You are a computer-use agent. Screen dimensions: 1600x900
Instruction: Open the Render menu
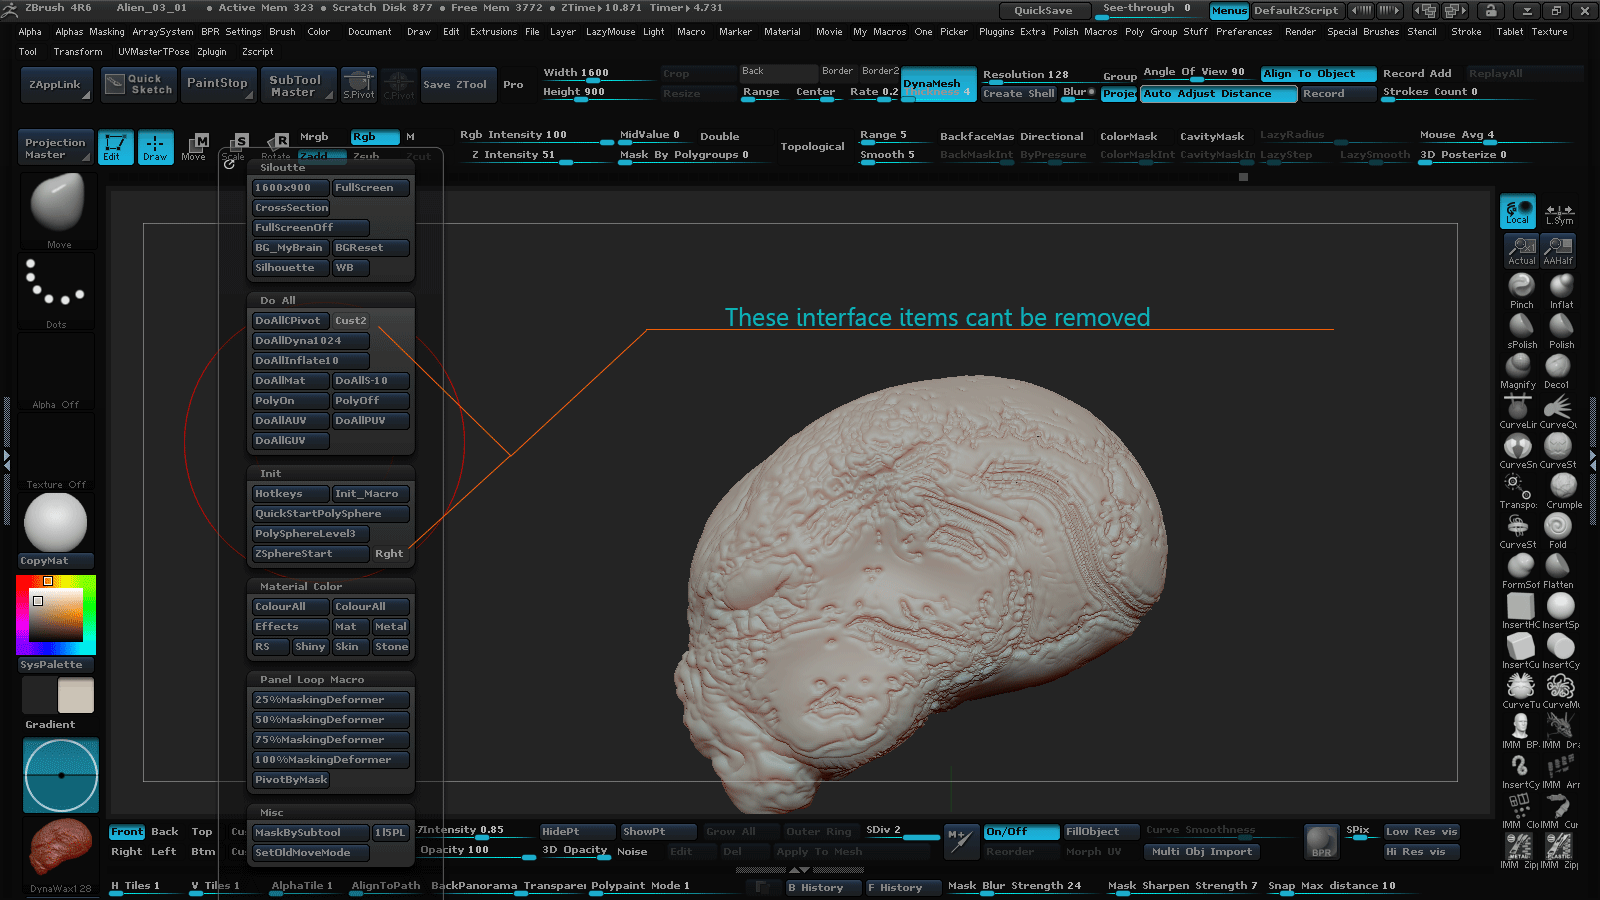1300,32
